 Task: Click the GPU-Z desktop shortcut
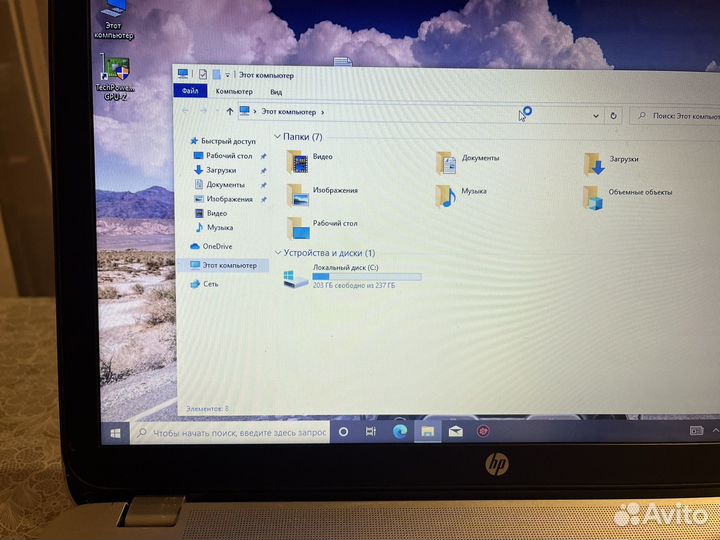[115, 78]
